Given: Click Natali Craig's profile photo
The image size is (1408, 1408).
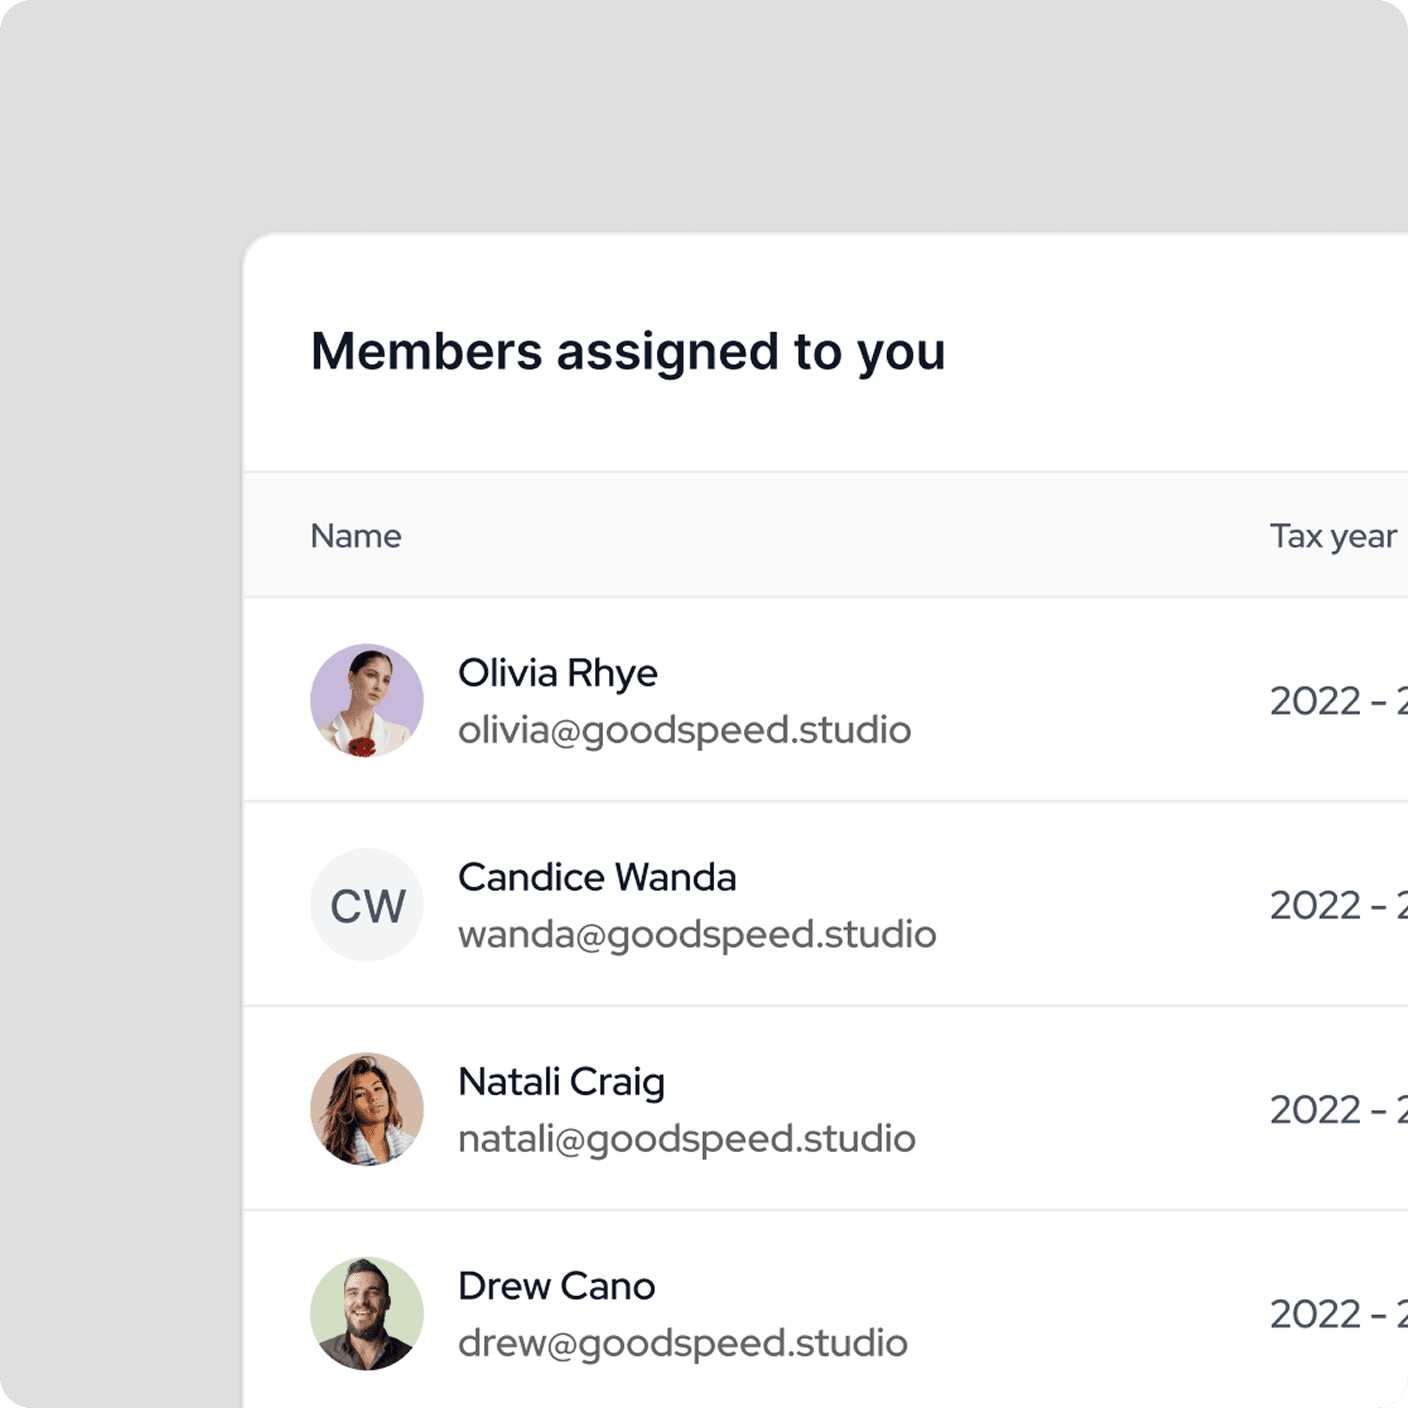Looking at the screenshot, I should 367,1109.
